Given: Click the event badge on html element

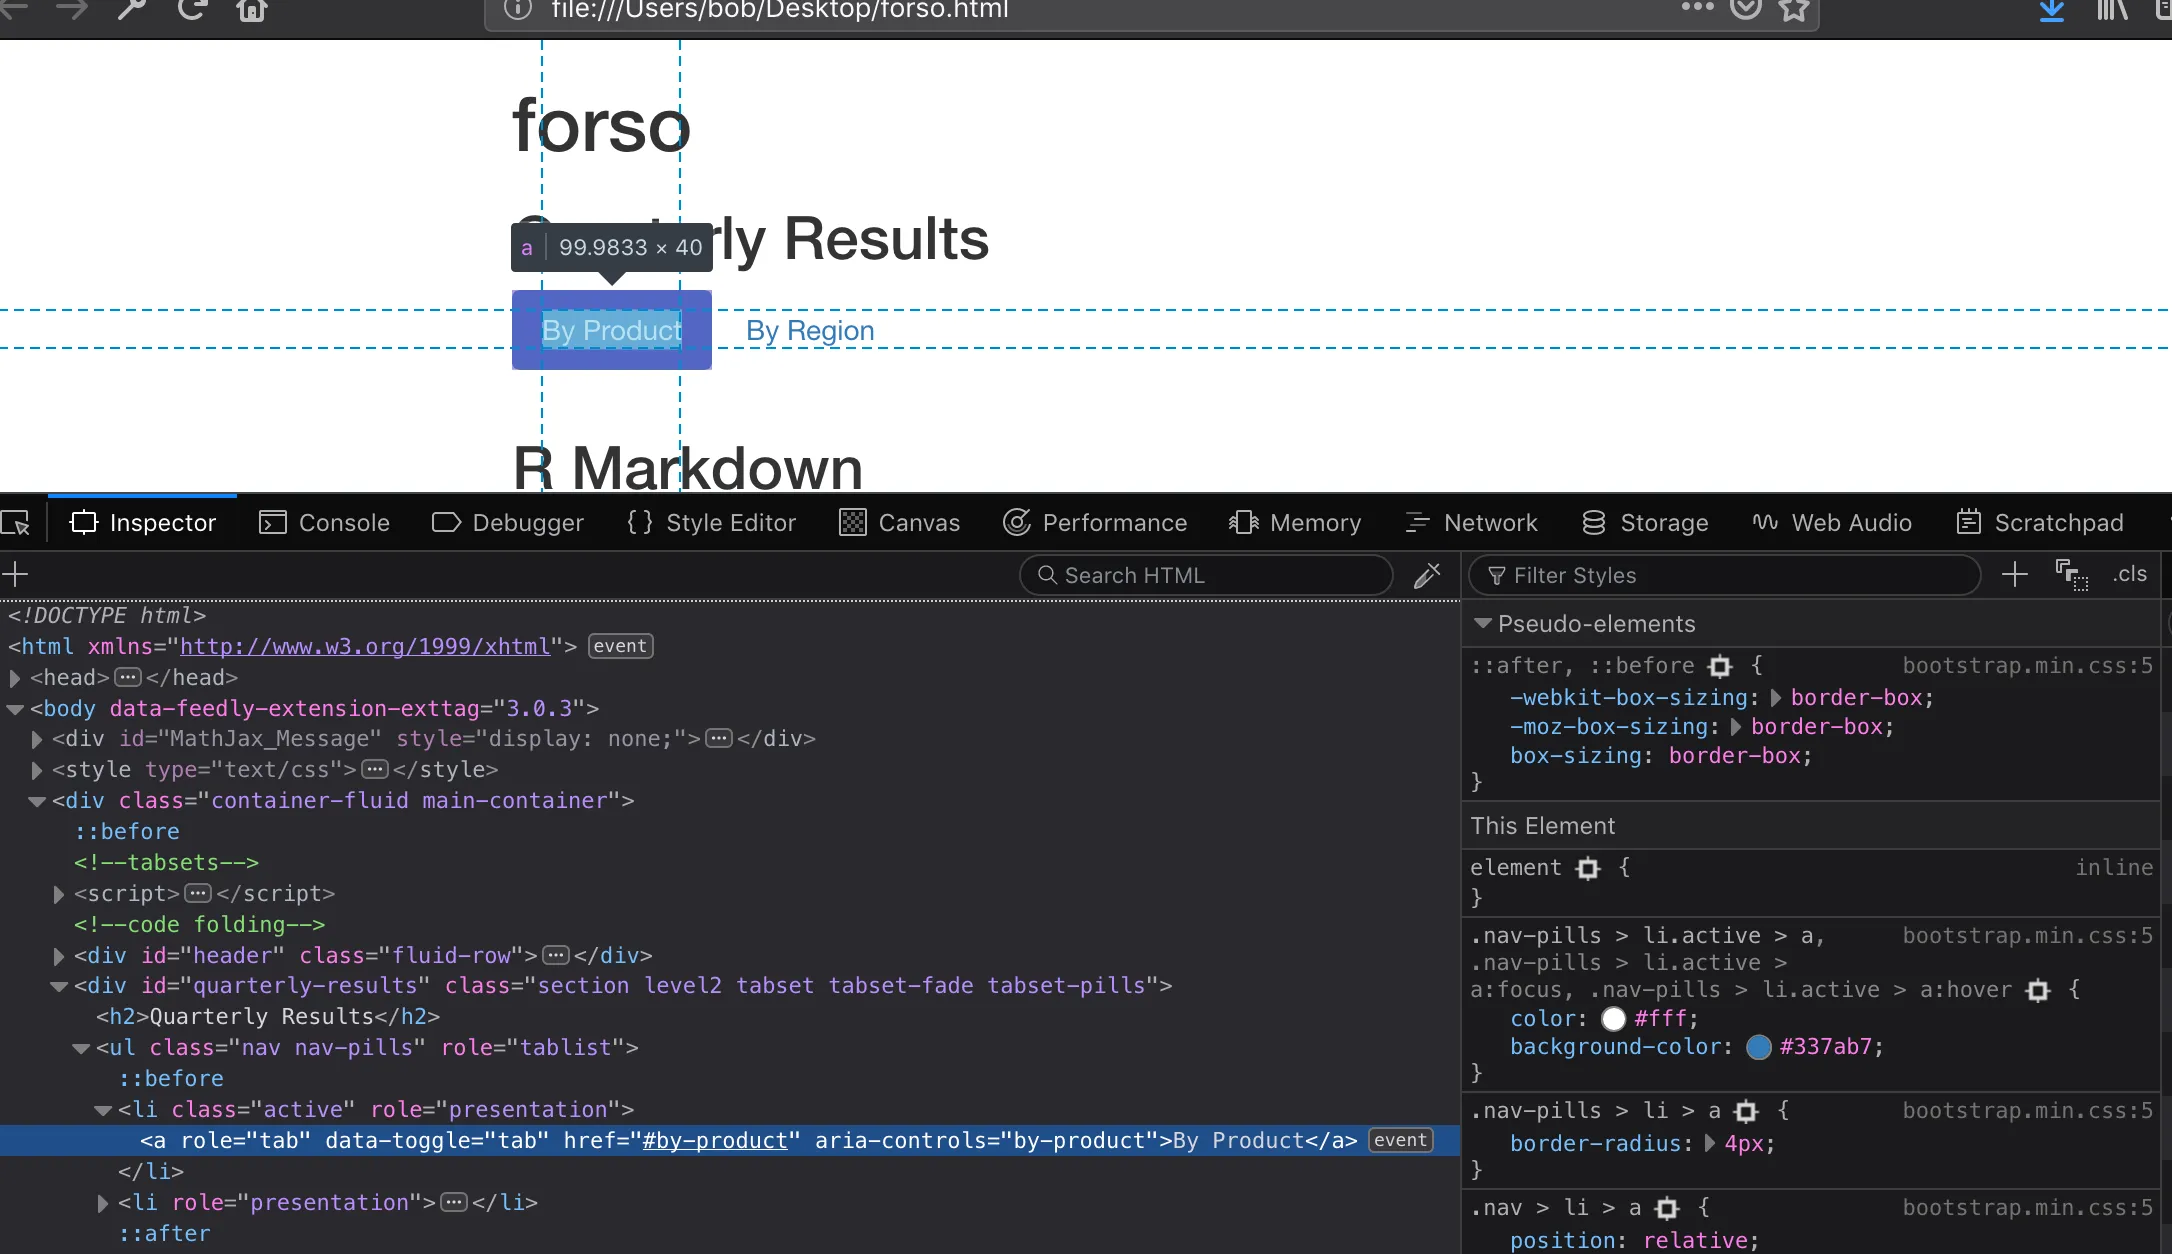Looking at the screenshot, I should click(620, 646).
